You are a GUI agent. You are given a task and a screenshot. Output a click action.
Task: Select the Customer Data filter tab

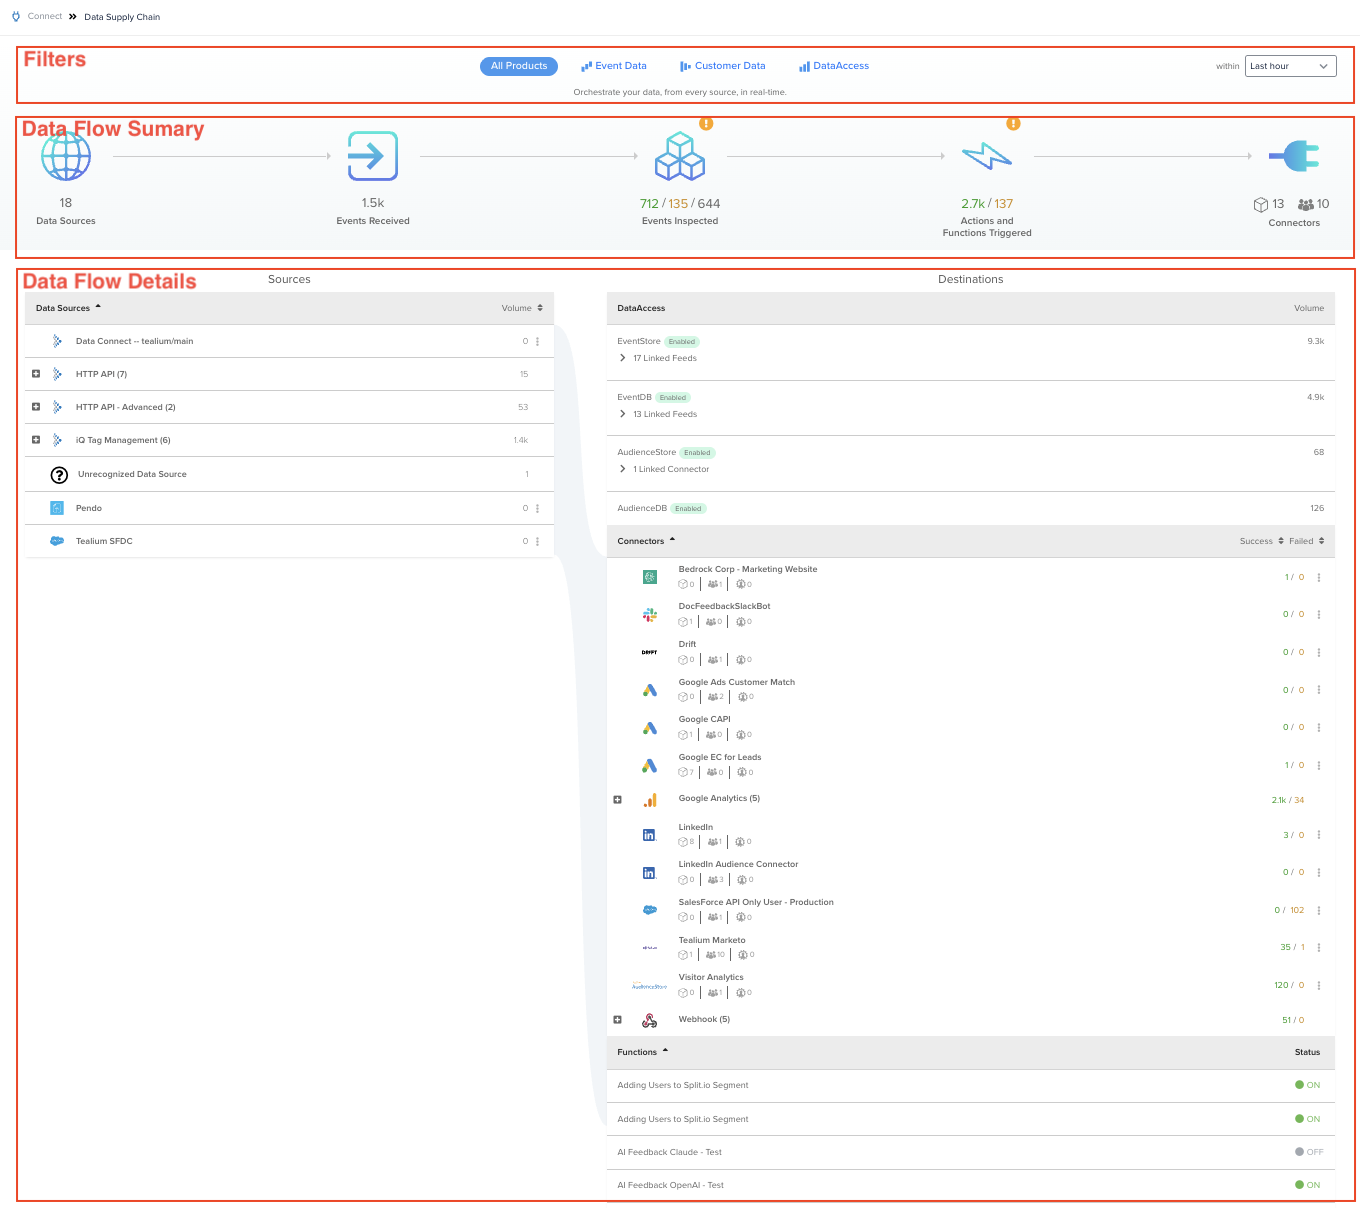tap(723, 66)
